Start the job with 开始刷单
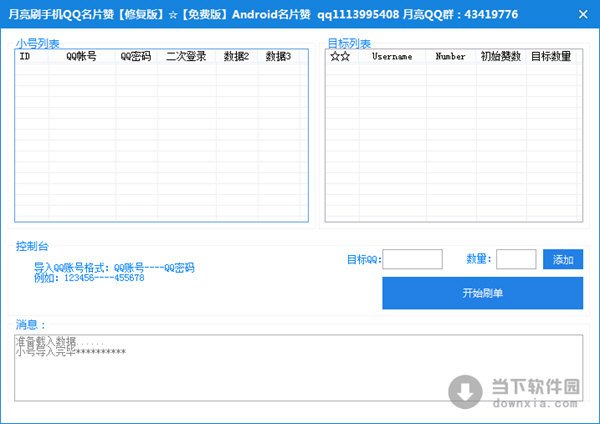Image resolution: width=600 pixels, height=424 pixels. (x=483, y=293)
